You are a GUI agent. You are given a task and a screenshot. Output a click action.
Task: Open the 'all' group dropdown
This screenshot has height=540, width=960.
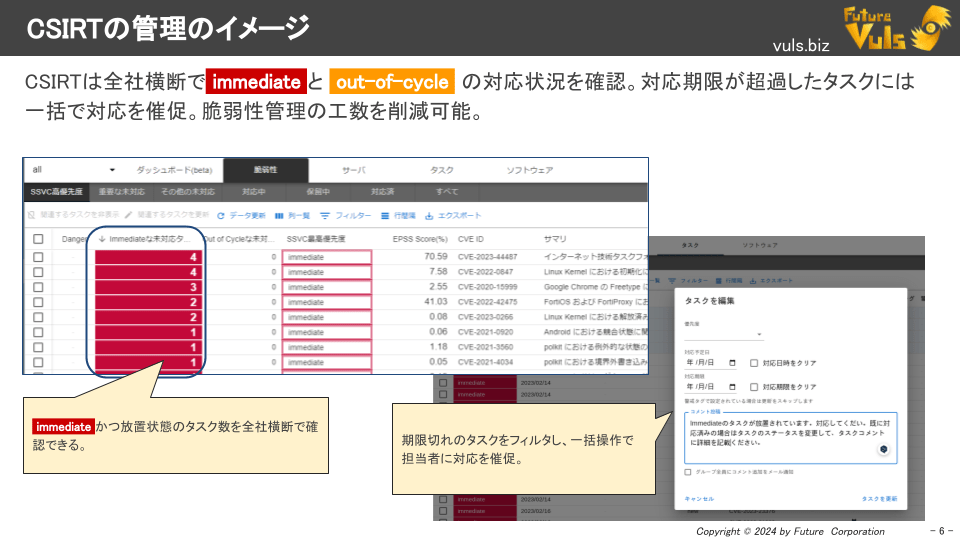[112, 170]
